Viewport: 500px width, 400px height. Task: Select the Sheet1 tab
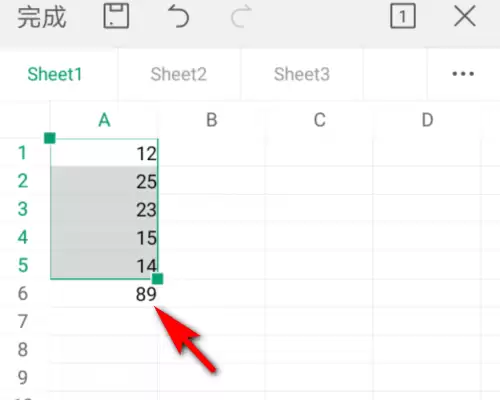pos(55,74)
